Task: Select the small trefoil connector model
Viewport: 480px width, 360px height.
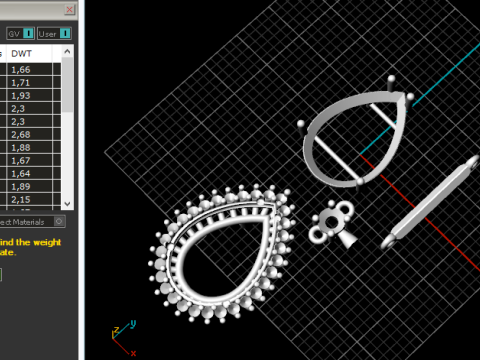Action: [x=333, y=224]
